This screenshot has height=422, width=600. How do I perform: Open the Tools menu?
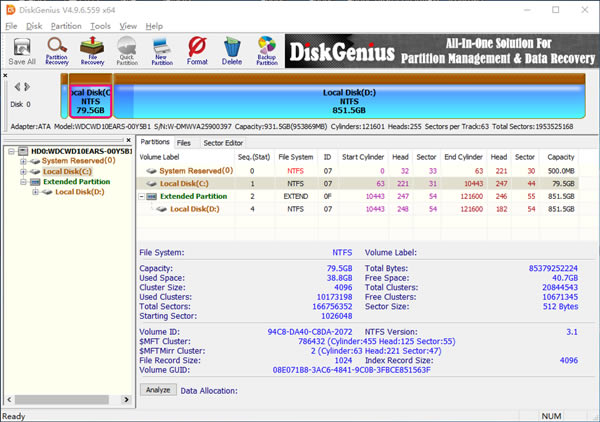[100, 25]
